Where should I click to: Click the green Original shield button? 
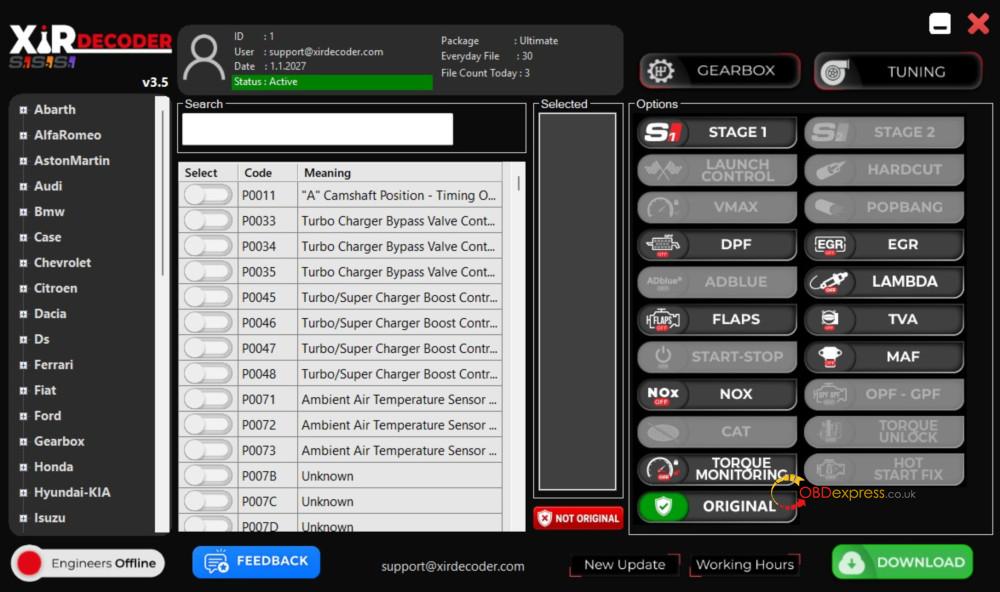click(717, 507)
